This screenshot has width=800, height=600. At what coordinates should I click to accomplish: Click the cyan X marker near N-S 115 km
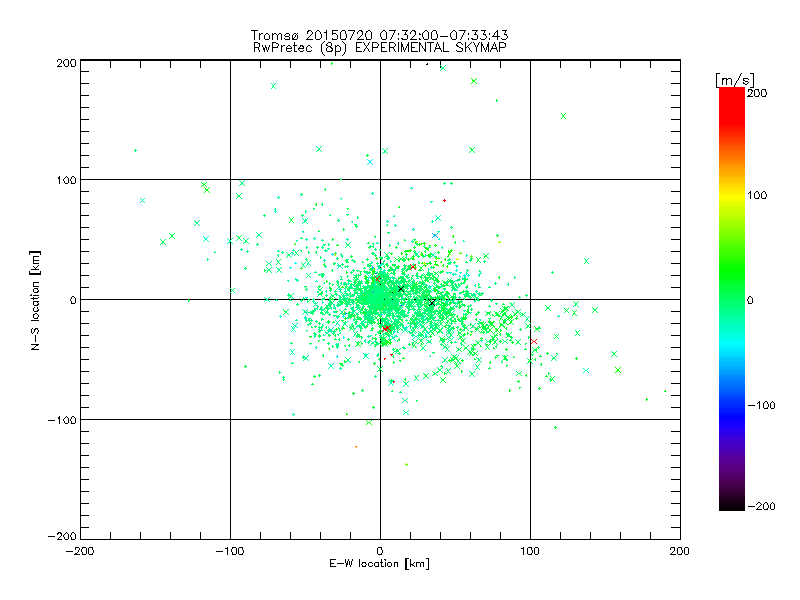click(370, 162)
